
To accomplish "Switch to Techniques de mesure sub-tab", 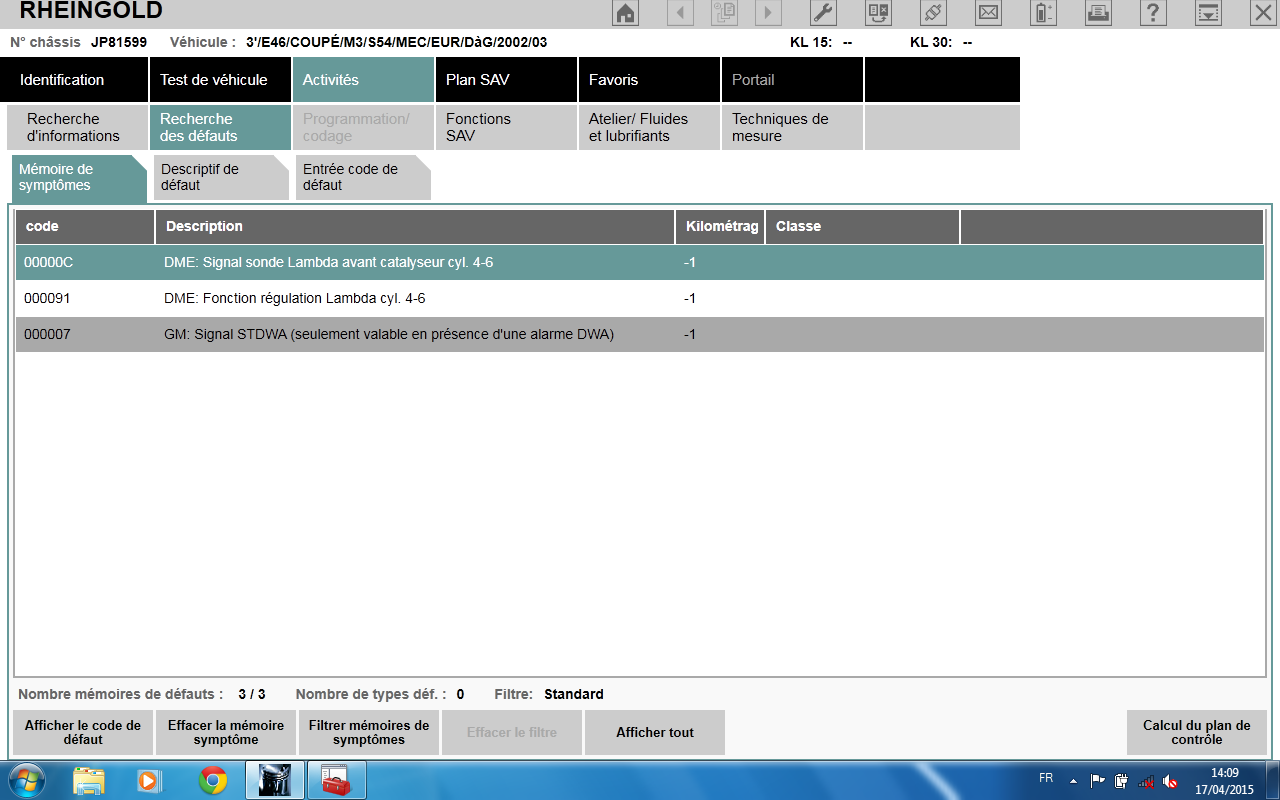I will click(792, 127).
